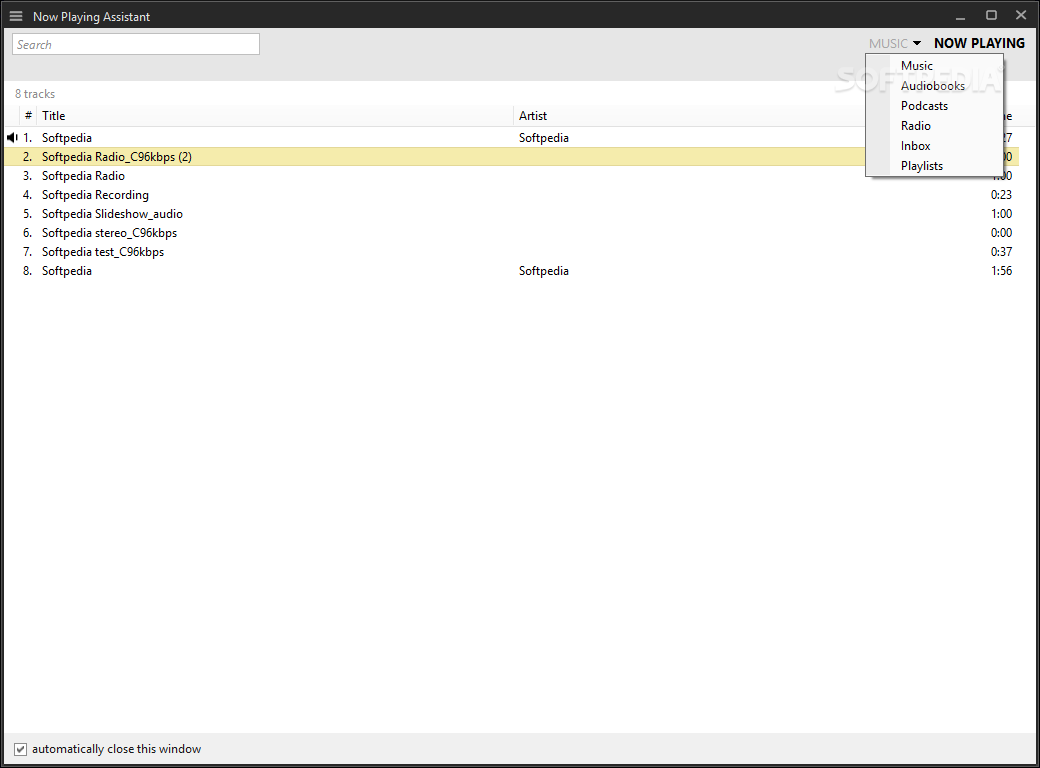Select track Softpedia Radio_C96kbps (2)
The height and width of the screenshot is (768, 1040).
(117, 157)
